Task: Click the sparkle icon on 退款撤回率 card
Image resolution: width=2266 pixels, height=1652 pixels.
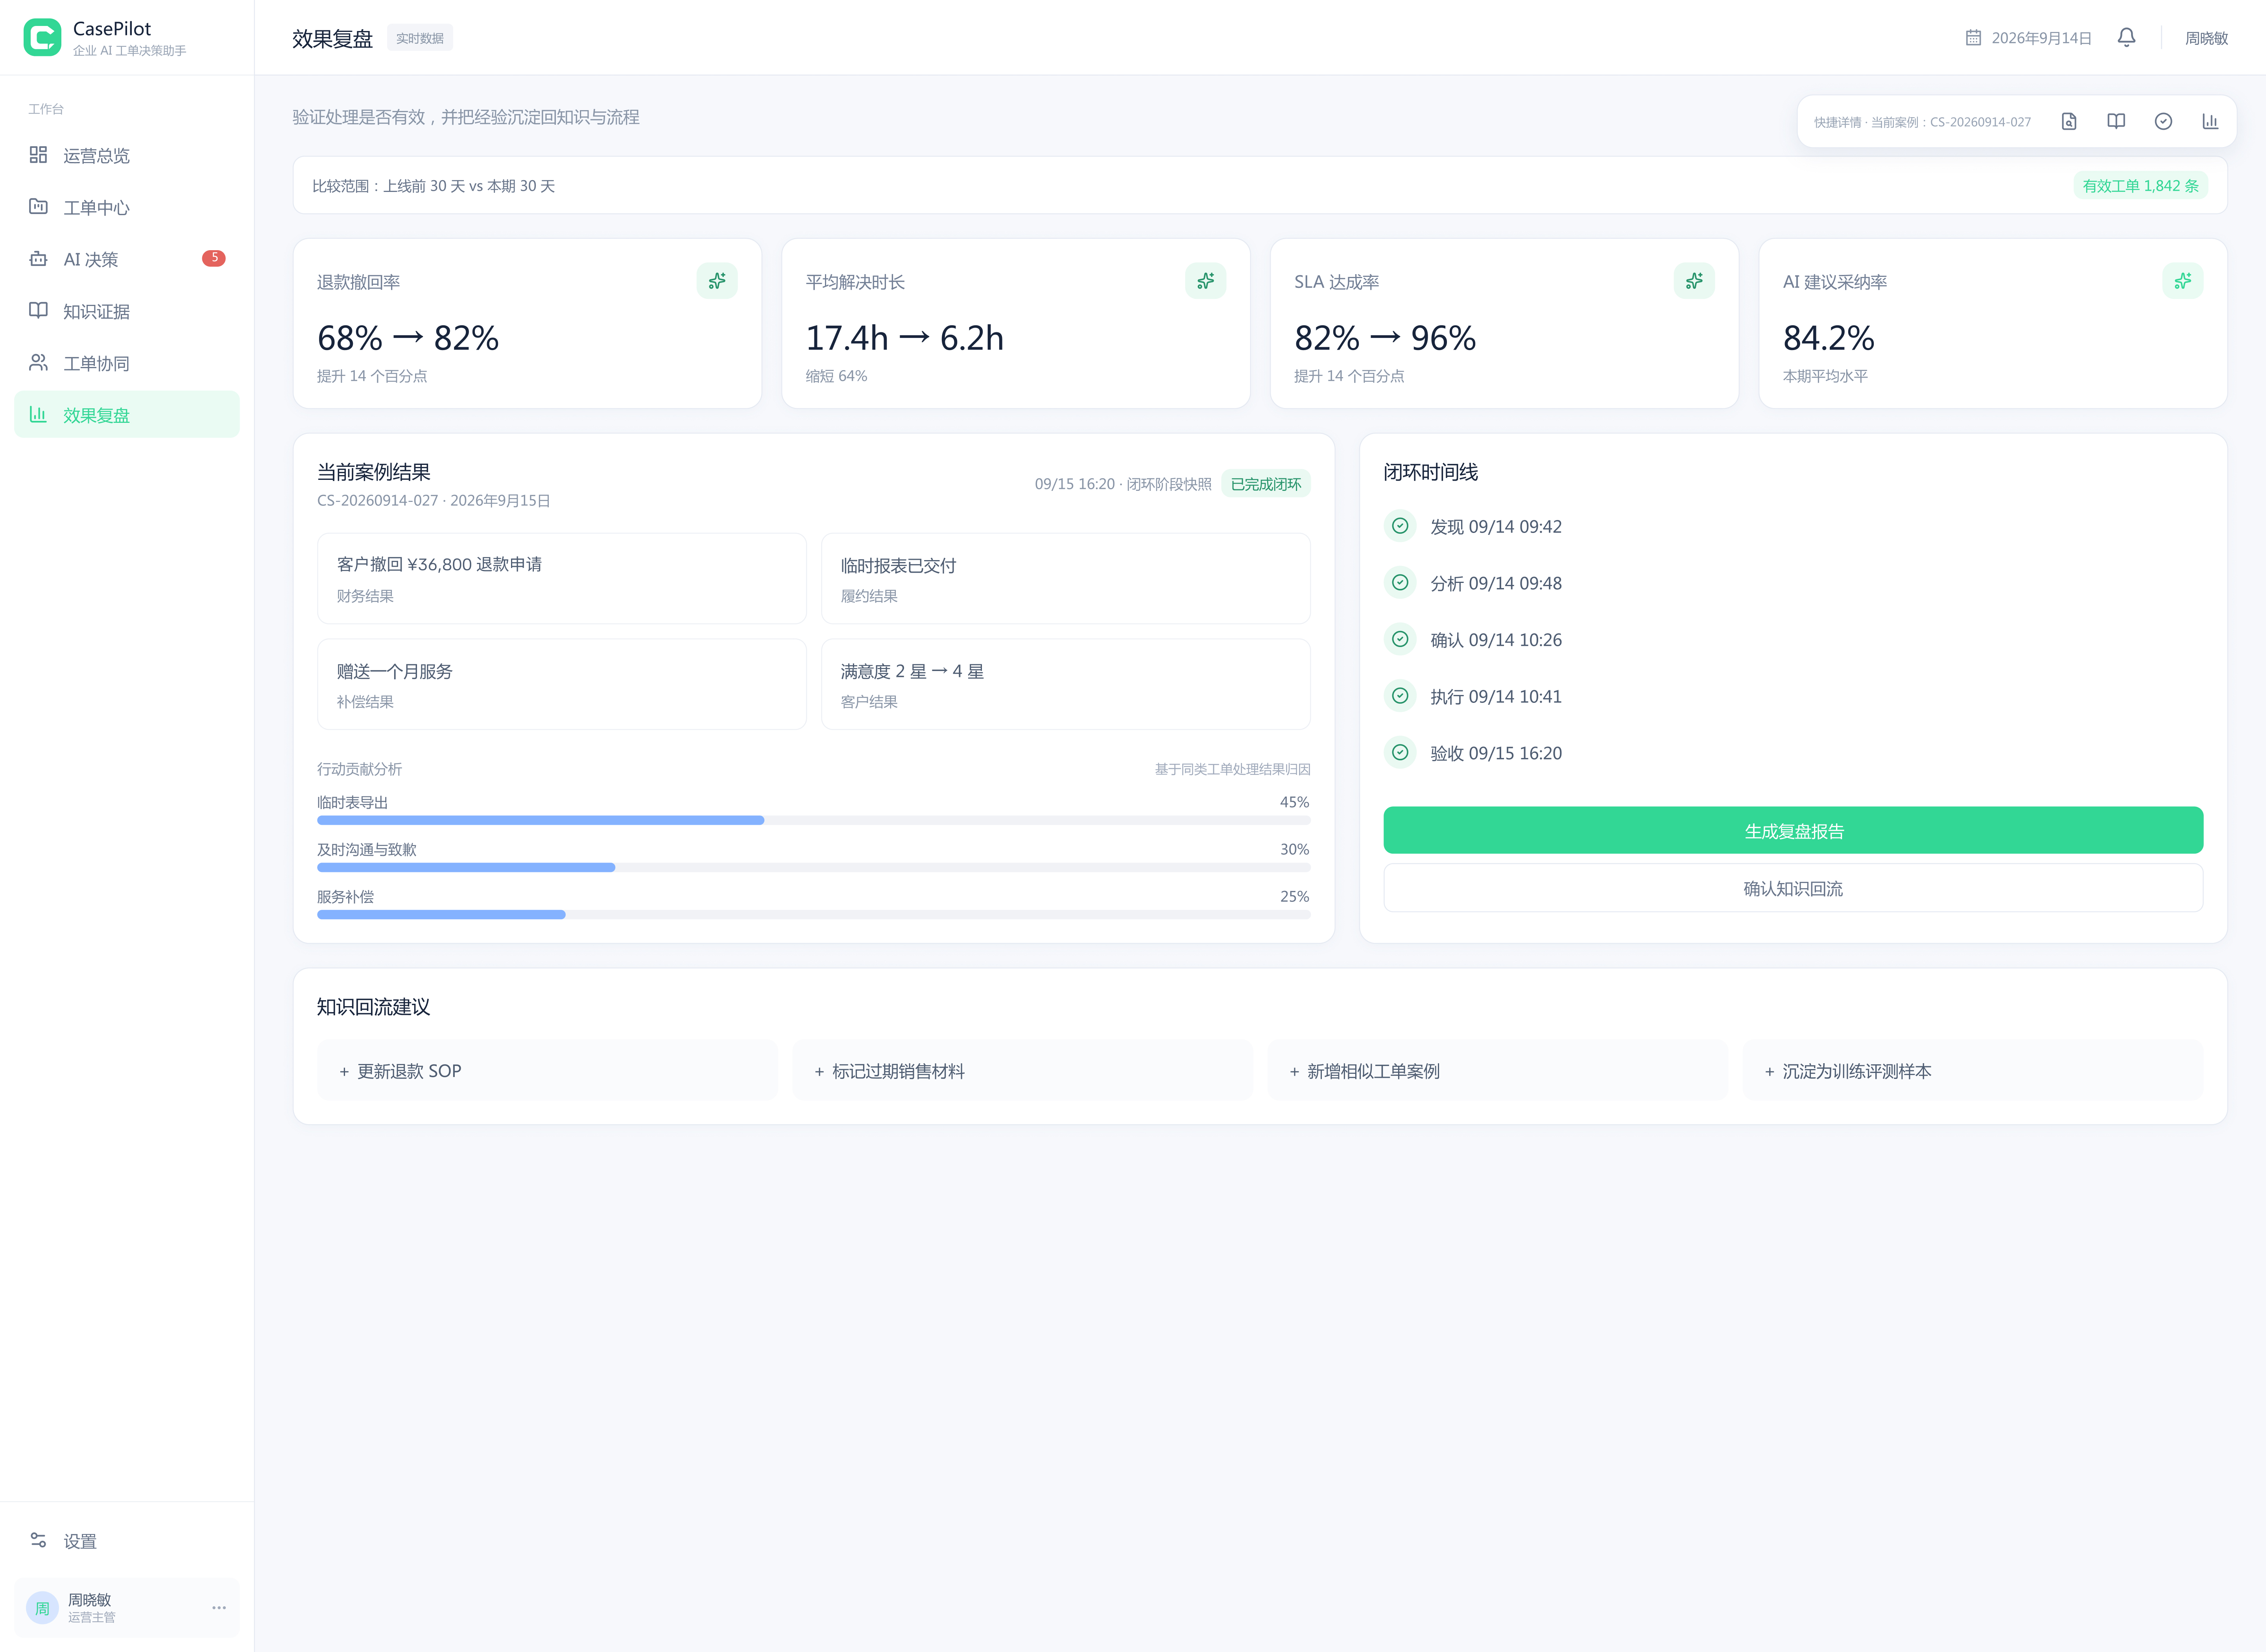Action: coord(717,281)
